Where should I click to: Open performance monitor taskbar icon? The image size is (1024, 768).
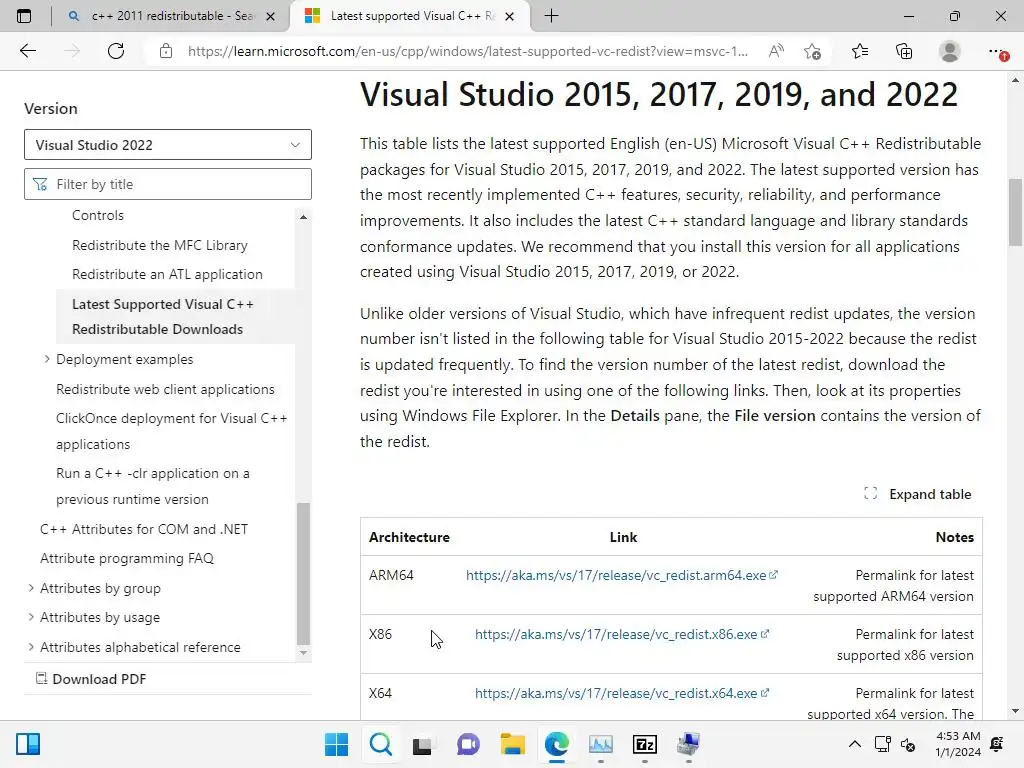tap(601, 744)
